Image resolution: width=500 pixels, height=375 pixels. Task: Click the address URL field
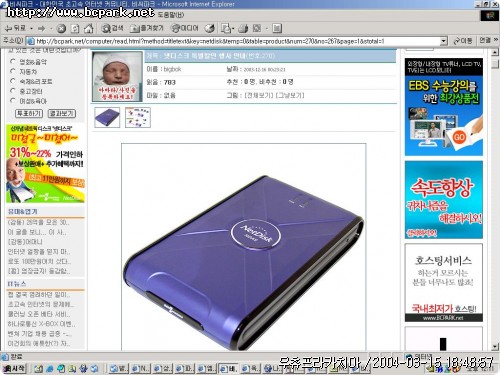click(233, 41)
